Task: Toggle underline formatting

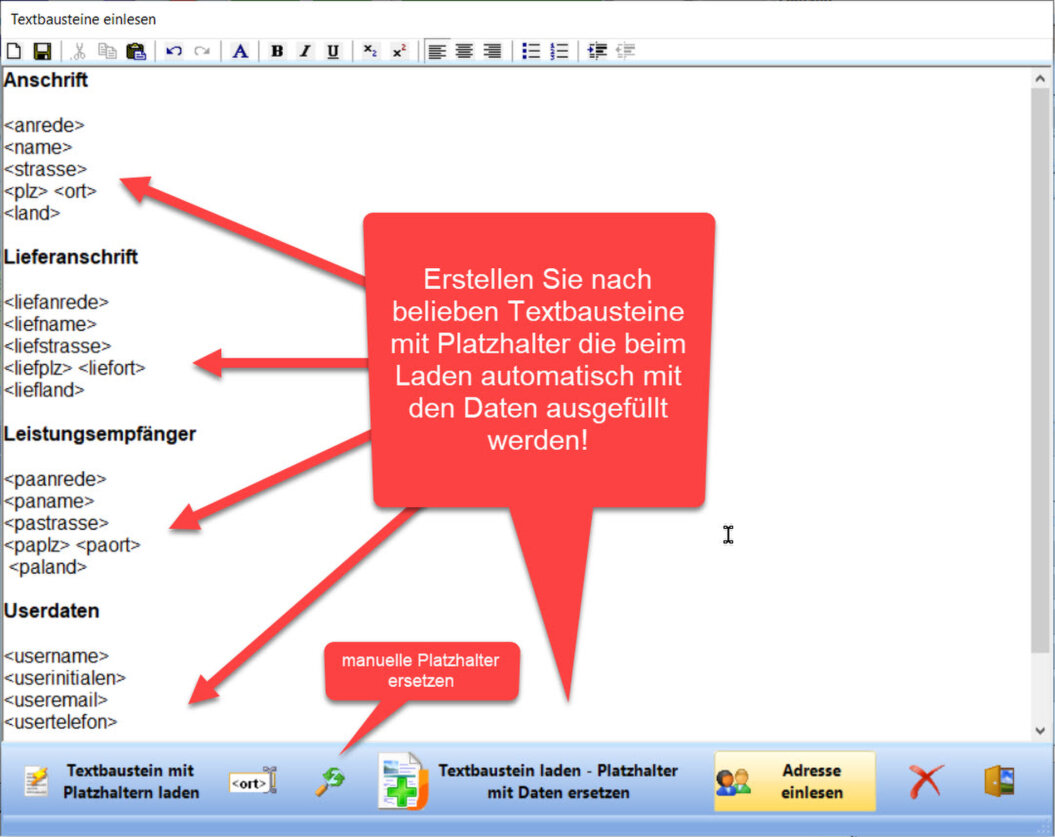Action: (333, 51)
